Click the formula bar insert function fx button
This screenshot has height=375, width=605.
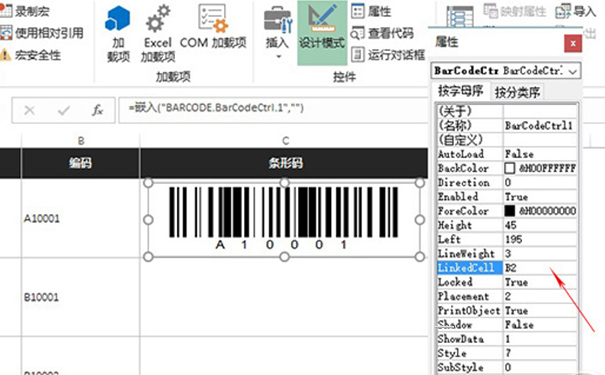pyautogui.click(x=97, y=110)
